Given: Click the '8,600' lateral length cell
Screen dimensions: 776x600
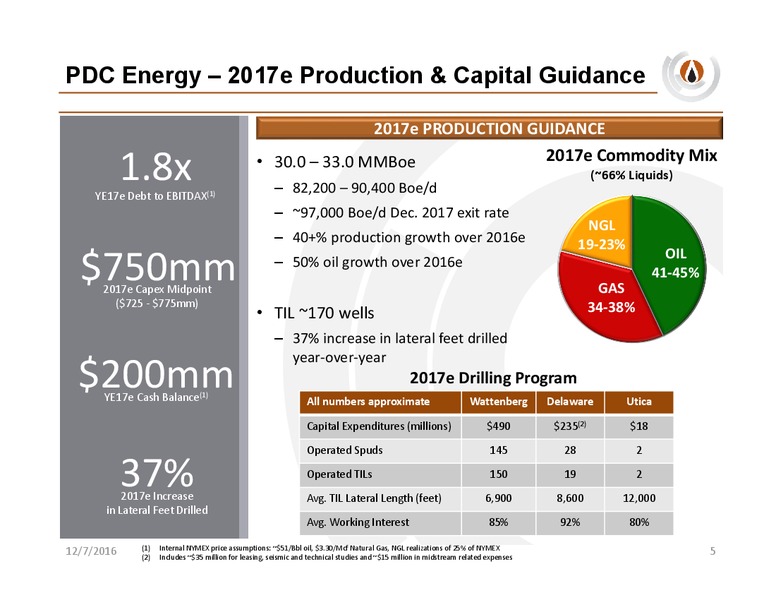Looking at the screenshot, I should coord(570,498).
